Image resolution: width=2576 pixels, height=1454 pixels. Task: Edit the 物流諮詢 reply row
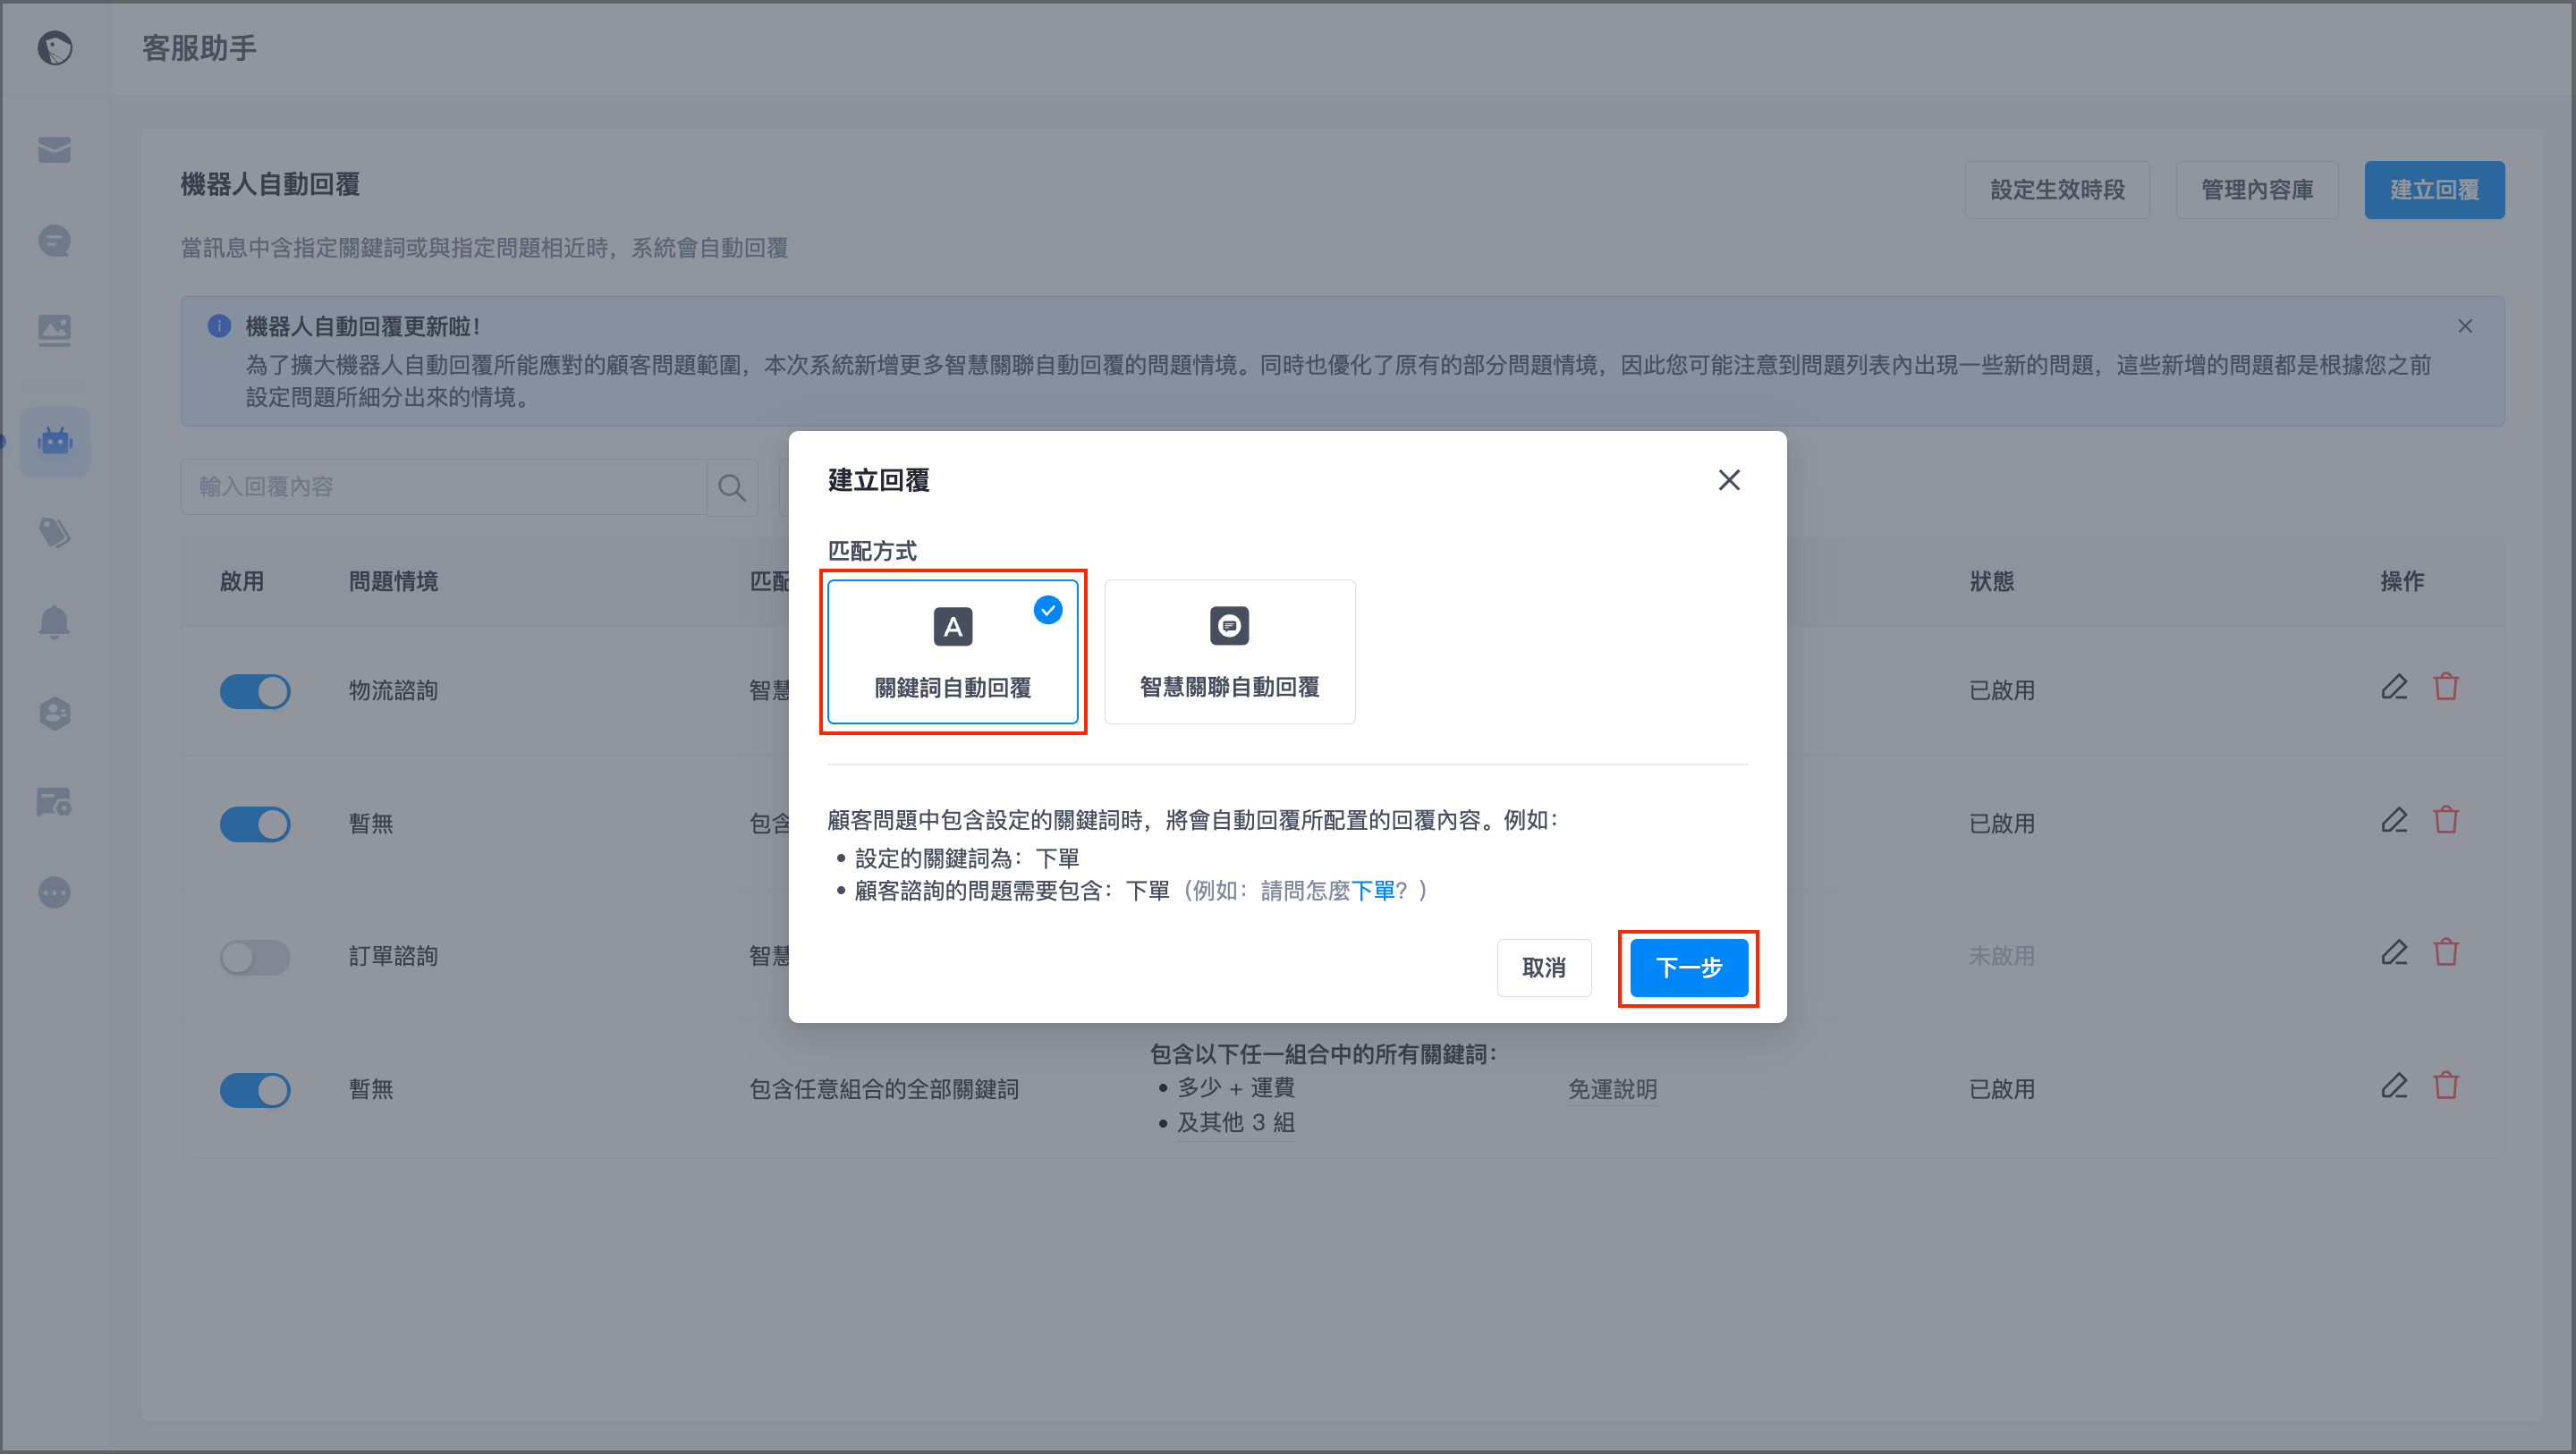[2394, 688]
